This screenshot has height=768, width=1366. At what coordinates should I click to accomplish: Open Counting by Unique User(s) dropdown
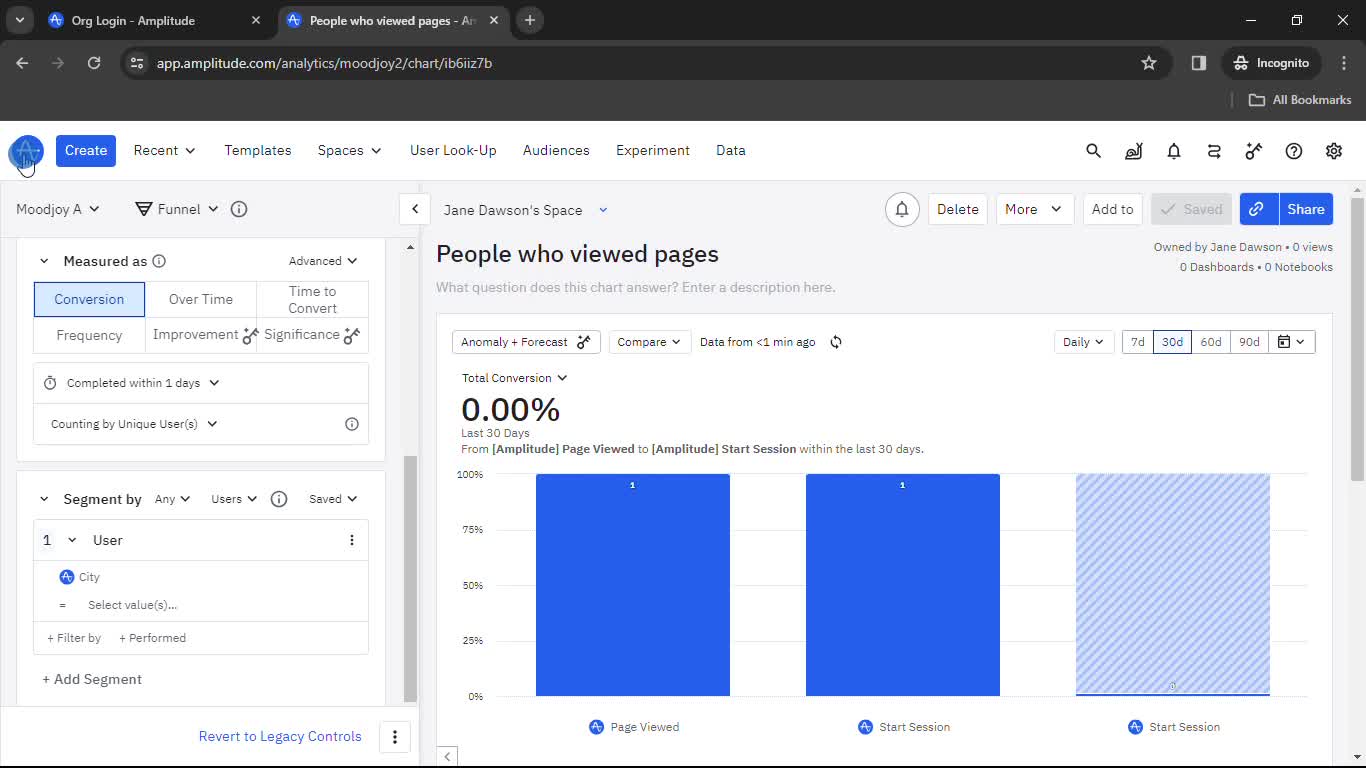[x=135, y=424]
